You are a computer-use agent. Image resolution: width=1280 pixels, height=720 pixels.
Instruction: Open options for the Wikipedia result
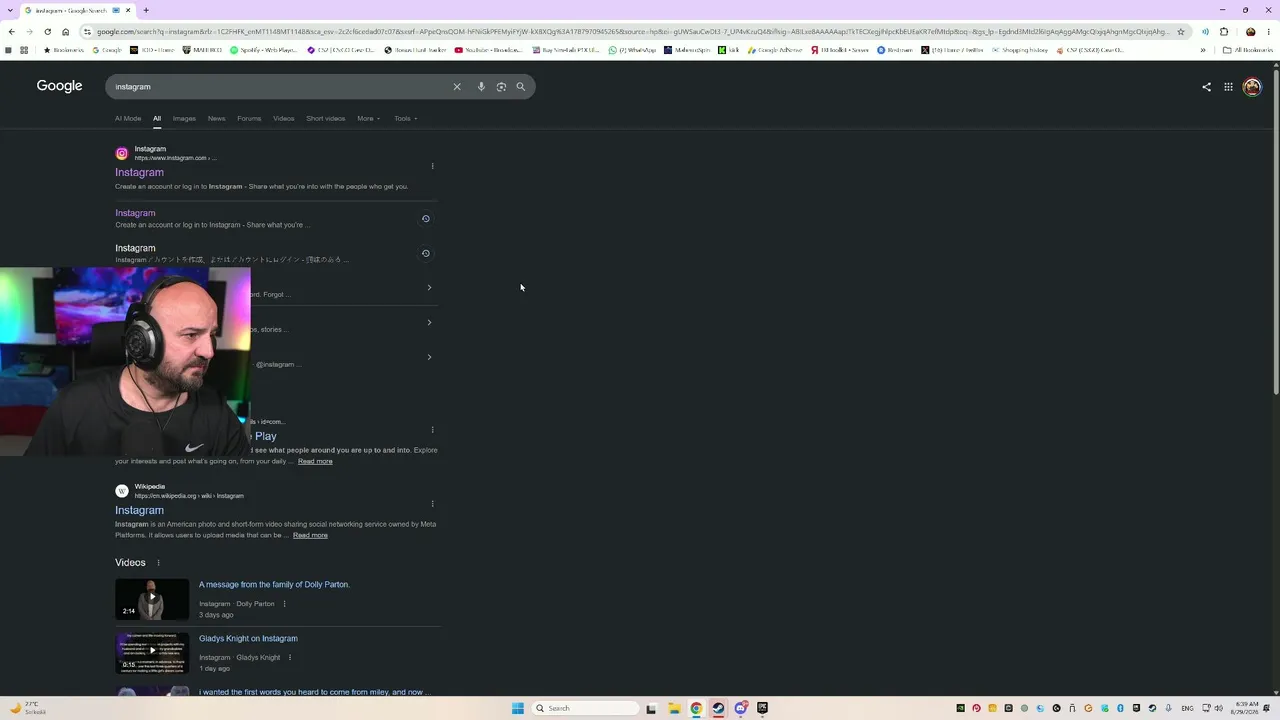pyautogui.click(x=432, y=503)
